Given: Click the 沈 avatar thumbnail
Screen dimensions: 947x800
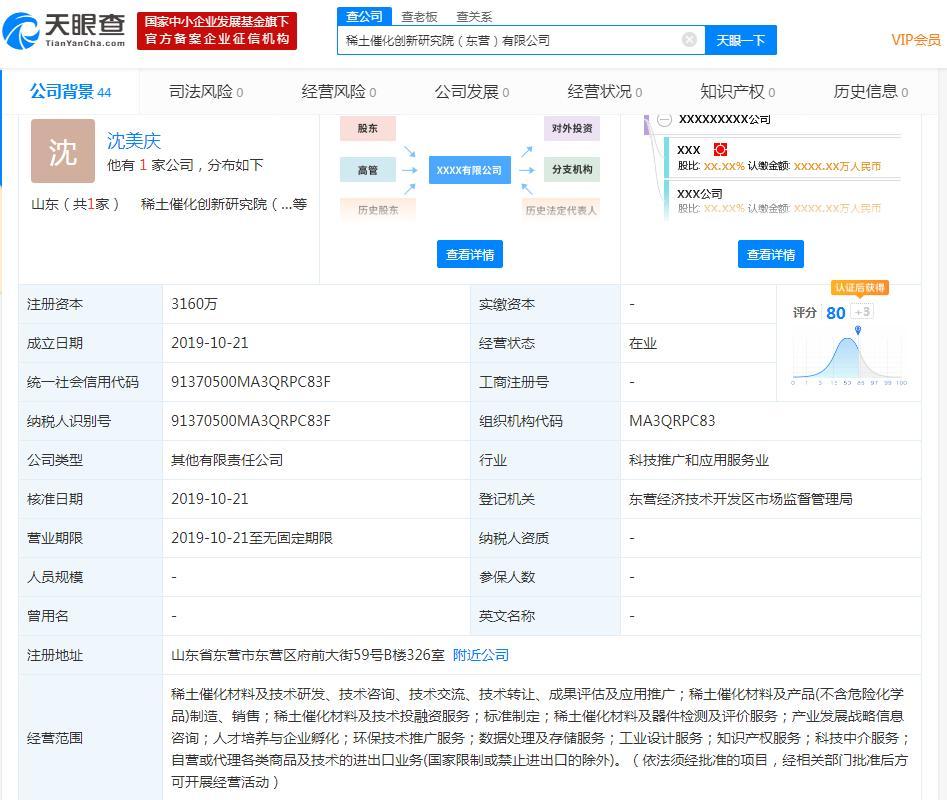Looking at the screenshot, I should 63,151.
